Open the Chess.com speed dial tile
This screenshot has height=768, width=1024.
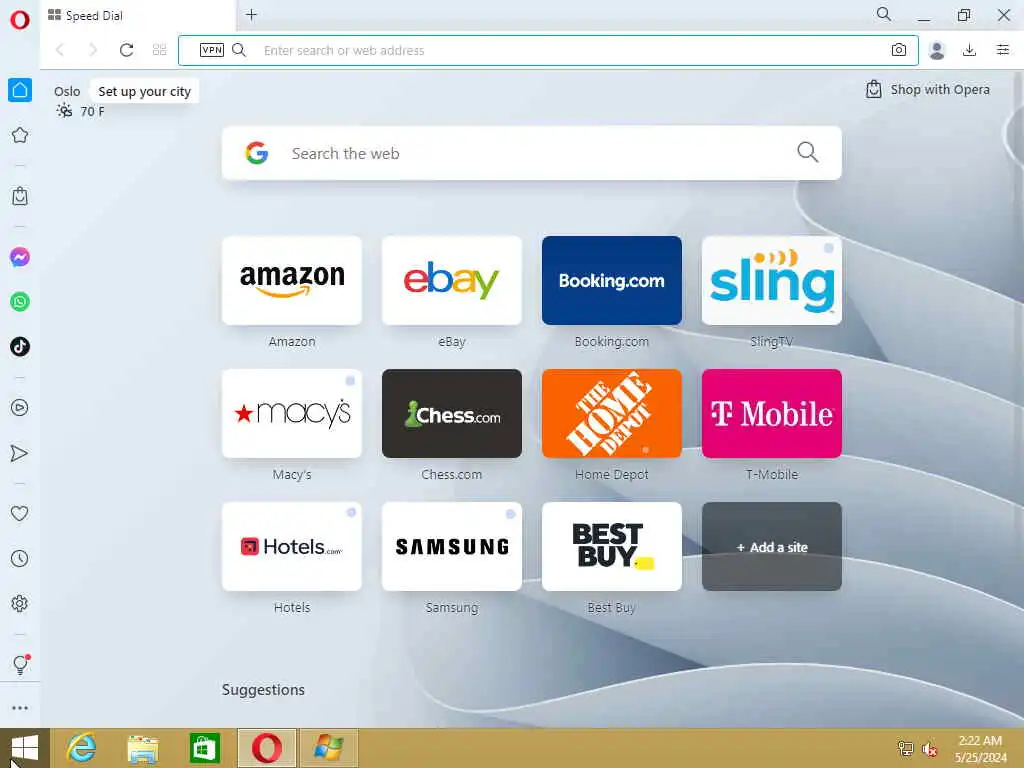(452, 413)
